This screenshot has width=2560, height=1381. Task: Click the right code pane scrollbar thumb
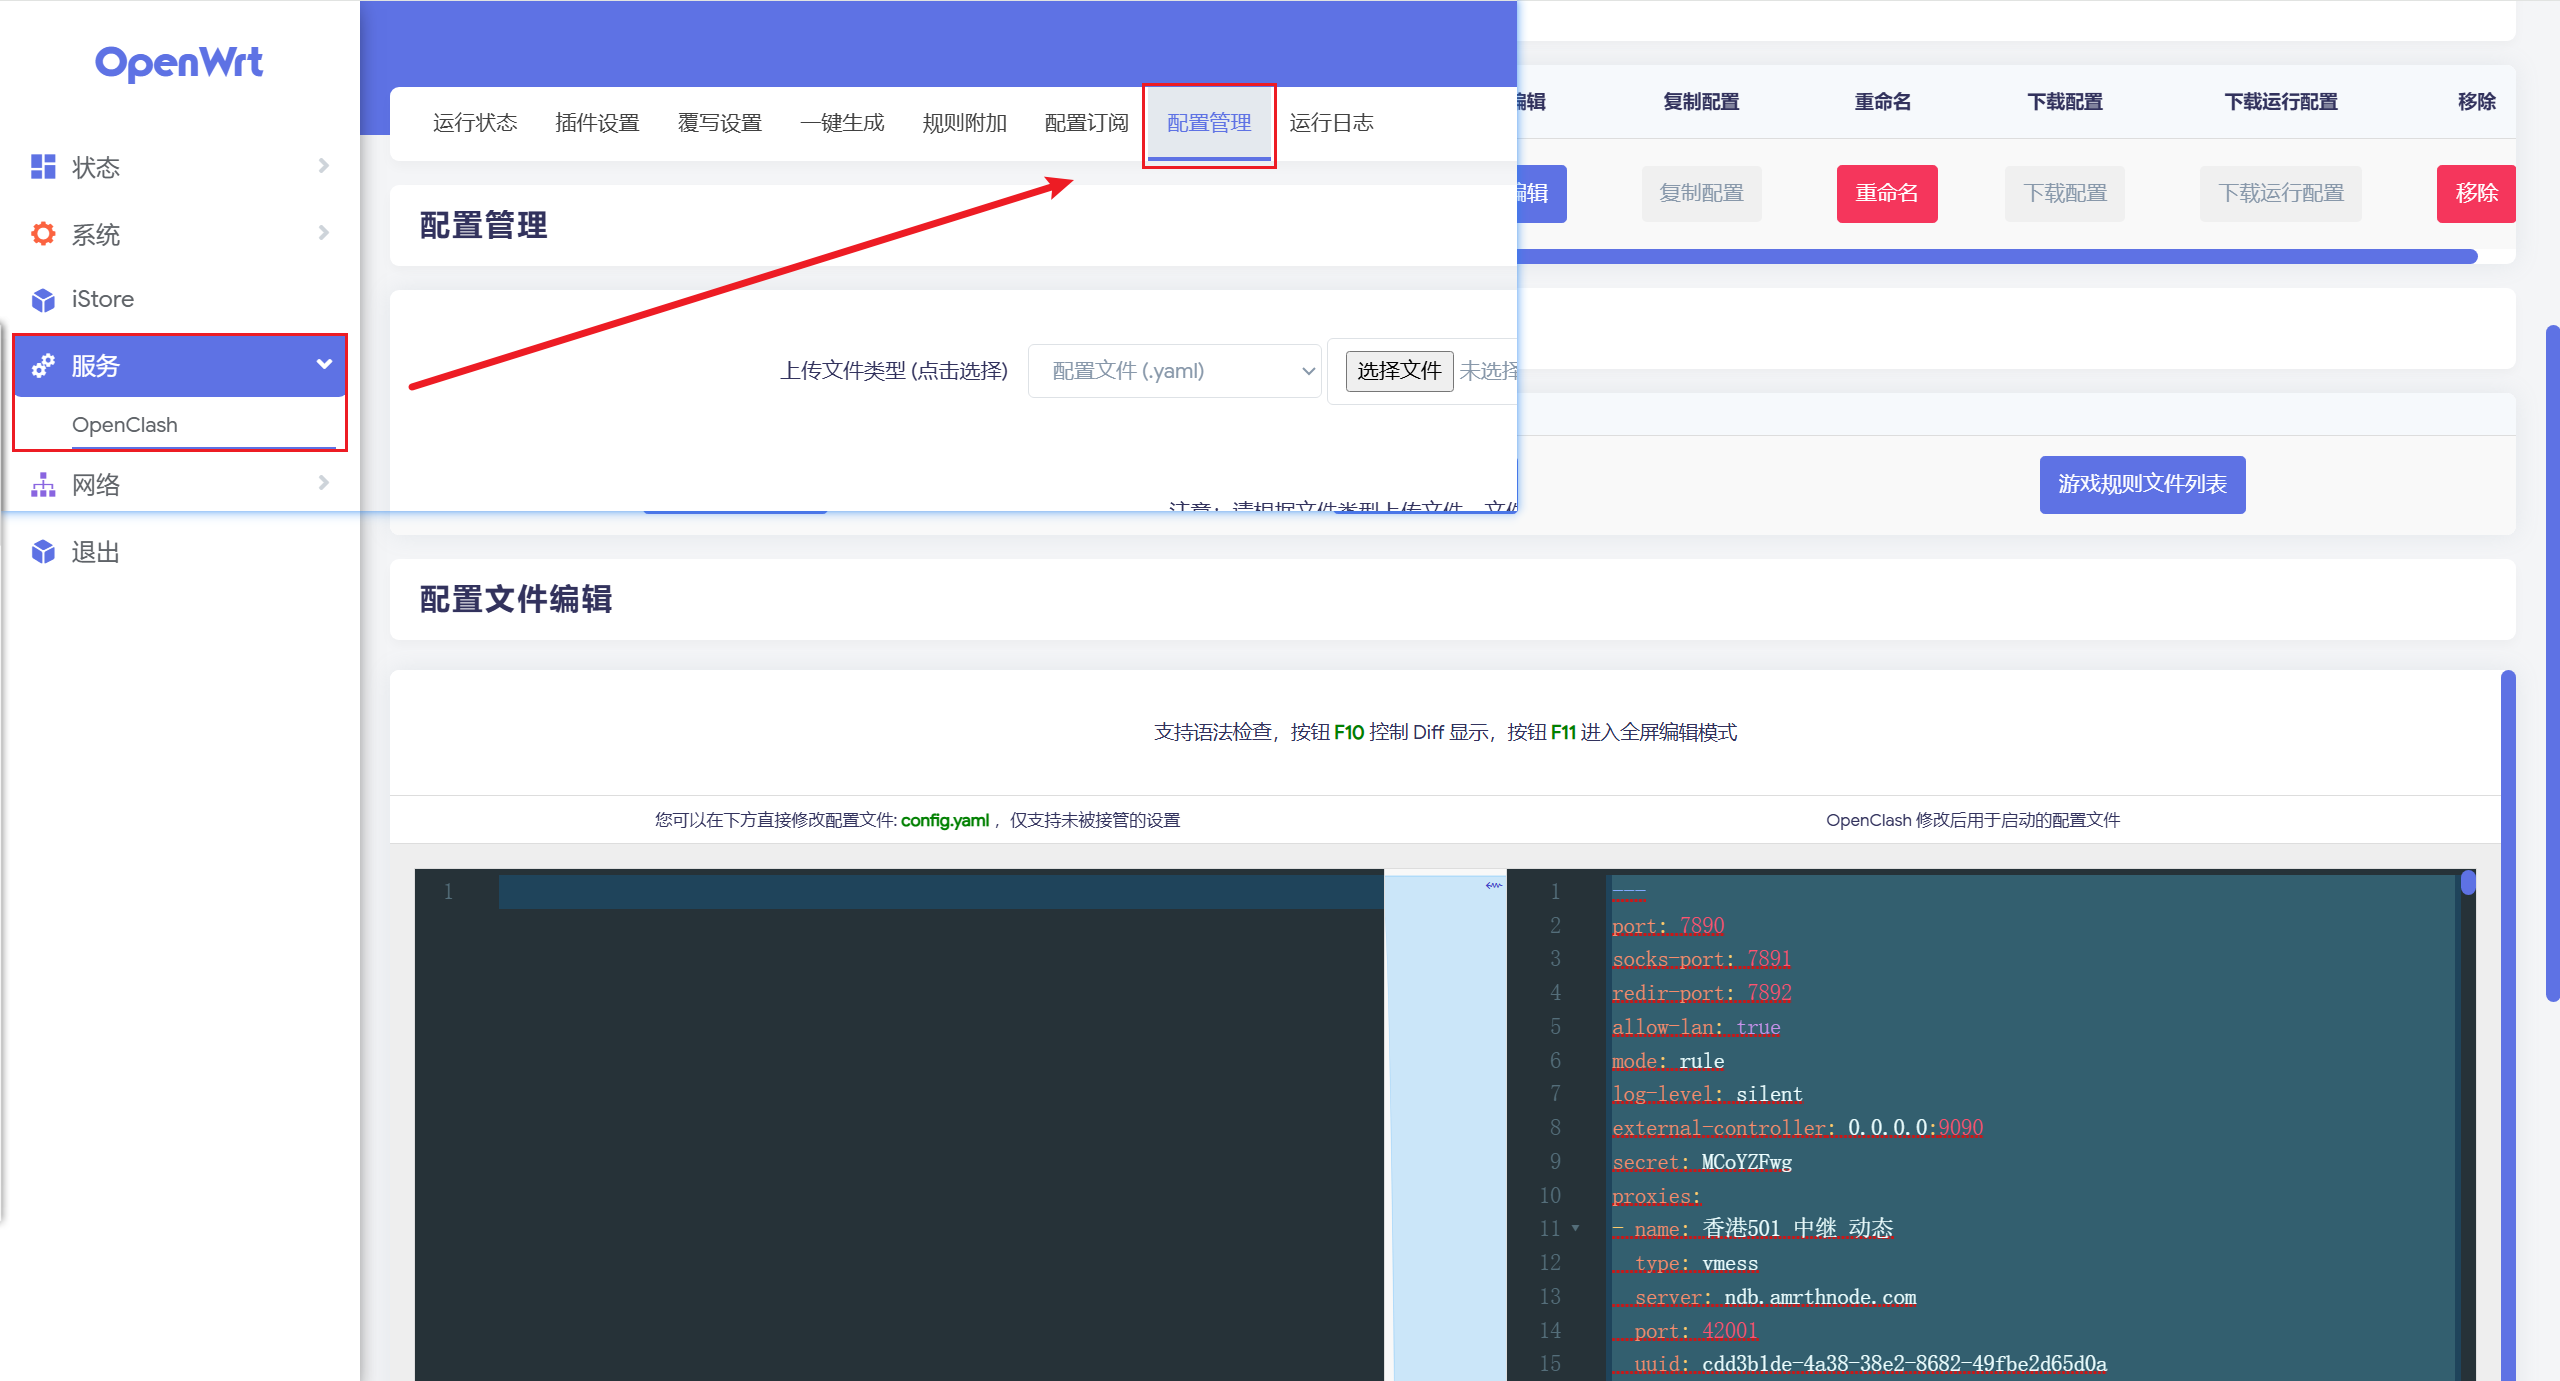(2468, 882)
